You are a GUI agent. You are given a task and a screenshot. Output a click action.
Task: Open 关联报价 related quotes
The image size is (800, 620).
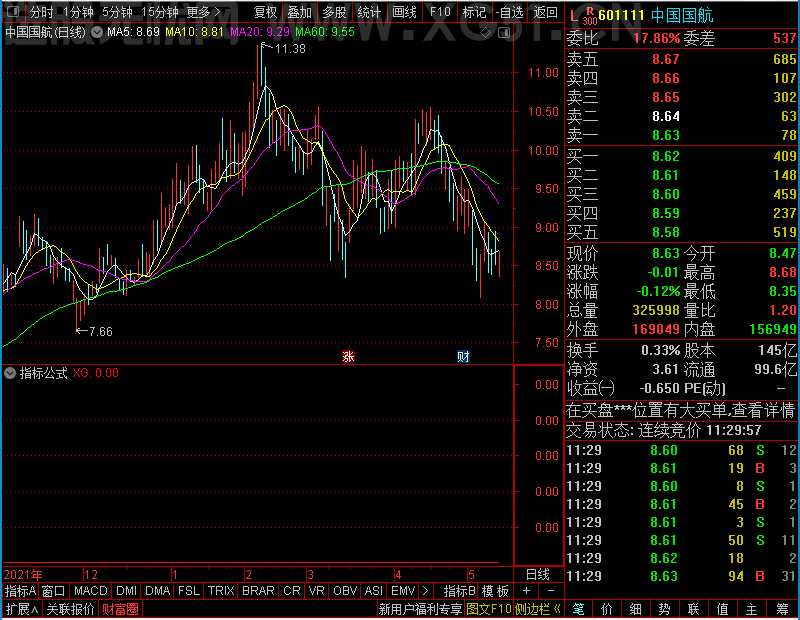click(70, 609)
